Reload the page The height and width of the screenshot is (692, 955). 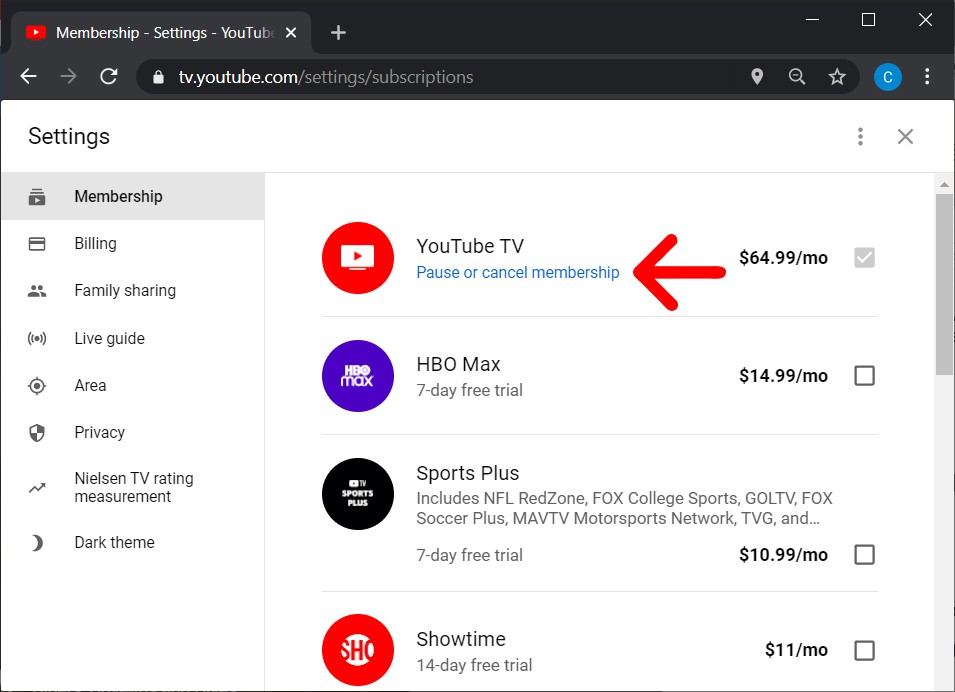tap(108, 76)
